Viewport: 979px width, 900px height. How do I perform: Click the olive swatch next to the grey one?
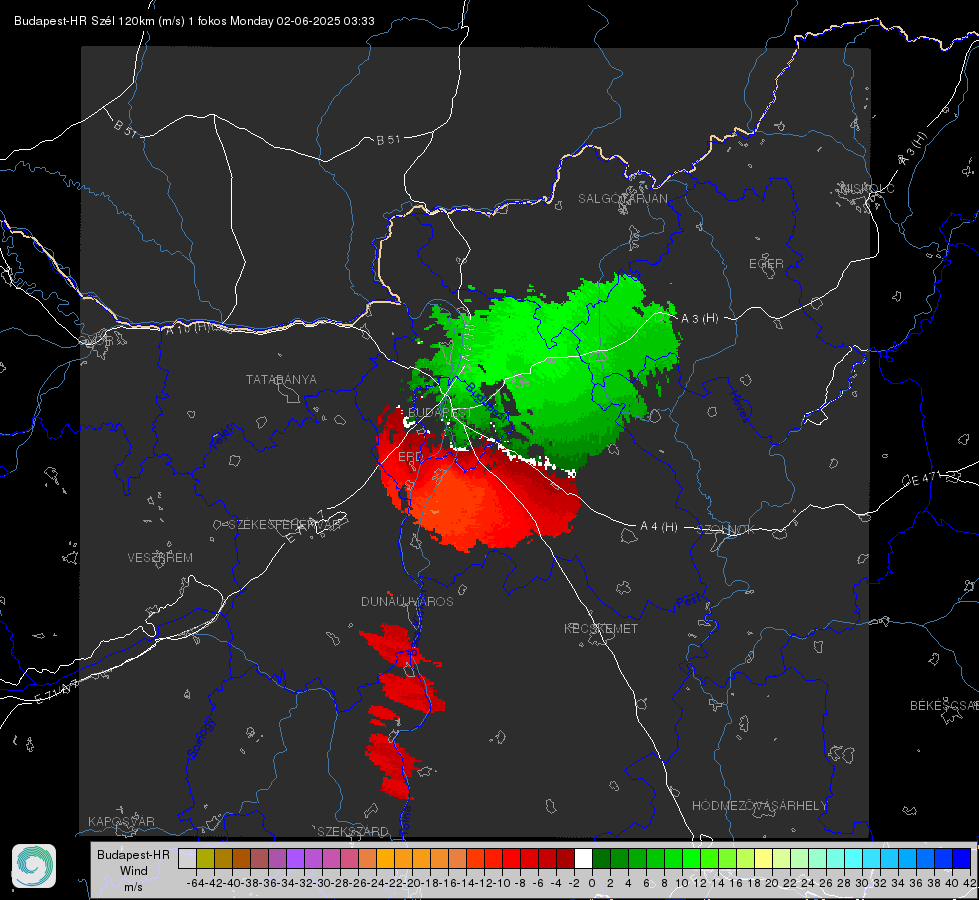coord(205,858)
